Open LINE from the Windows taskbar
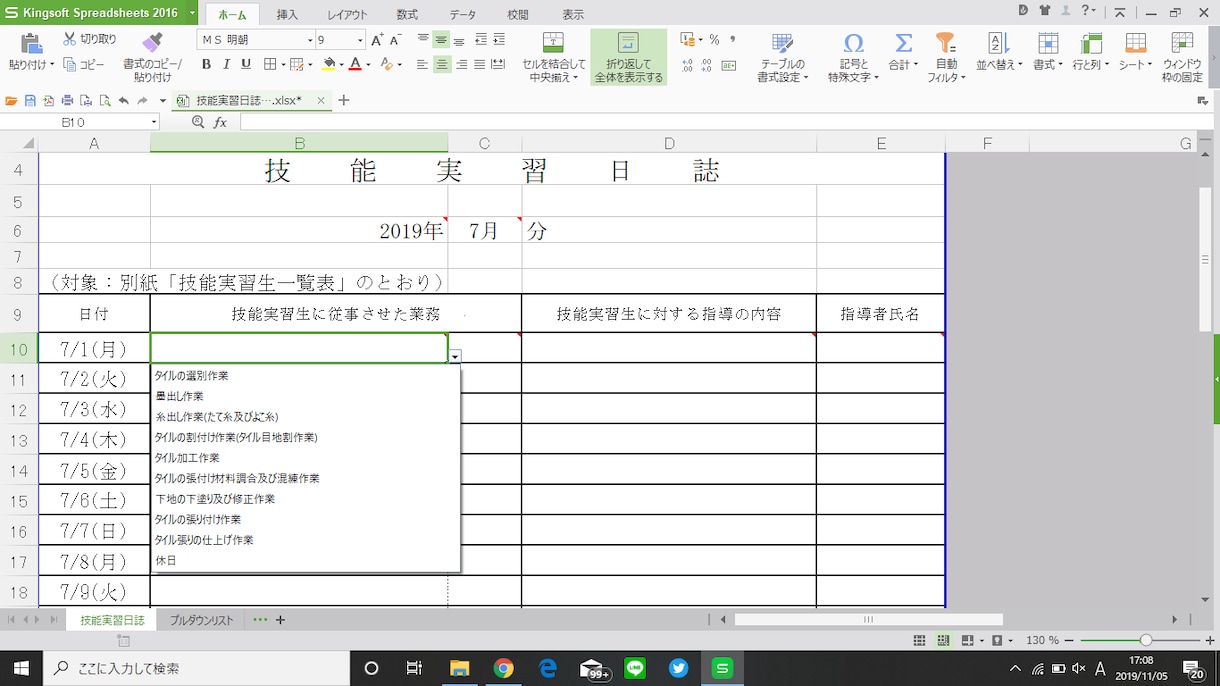The height and width of the screenshot is (686, 1220). point(635,668)
